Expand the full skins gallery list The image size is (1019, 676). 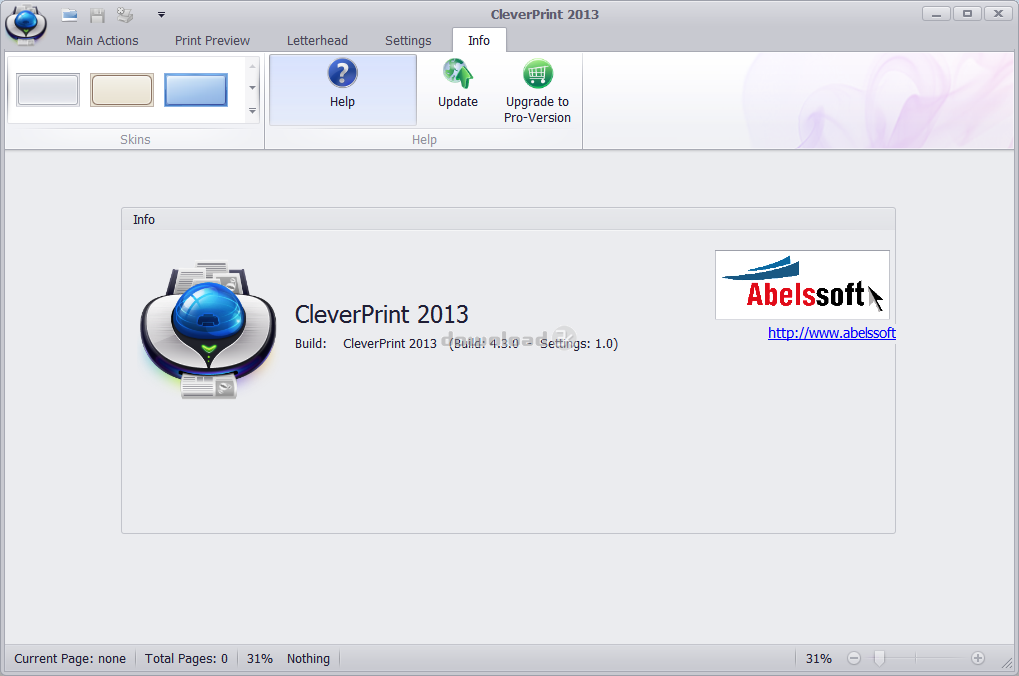(252, 111)
